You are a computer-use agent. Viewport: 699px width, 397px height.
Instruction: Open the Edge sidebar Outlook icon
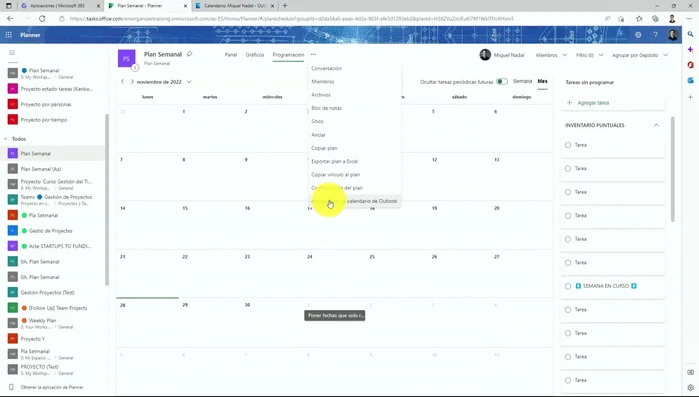click(691, 81)
